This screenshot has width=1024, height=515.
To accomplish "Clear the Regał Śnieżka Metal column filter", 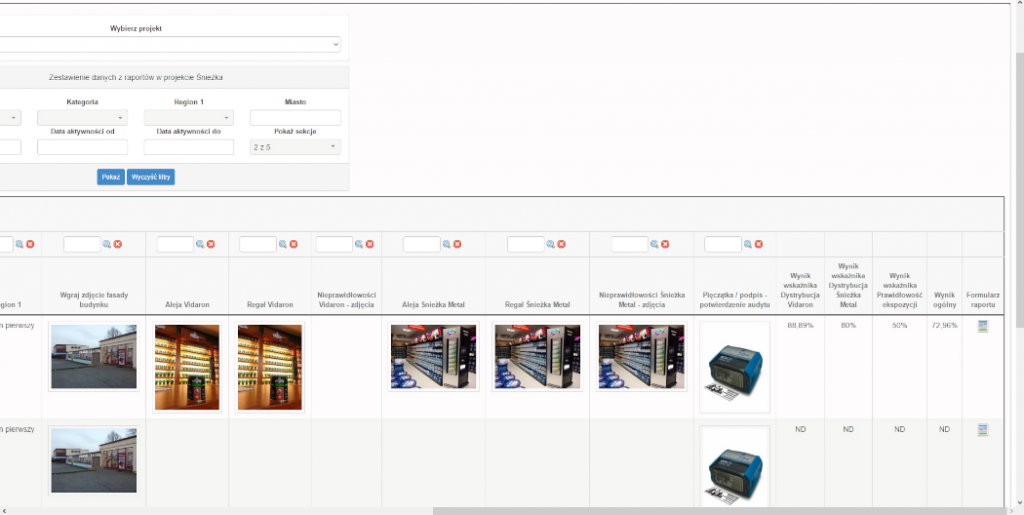I will tap(562, 244).
